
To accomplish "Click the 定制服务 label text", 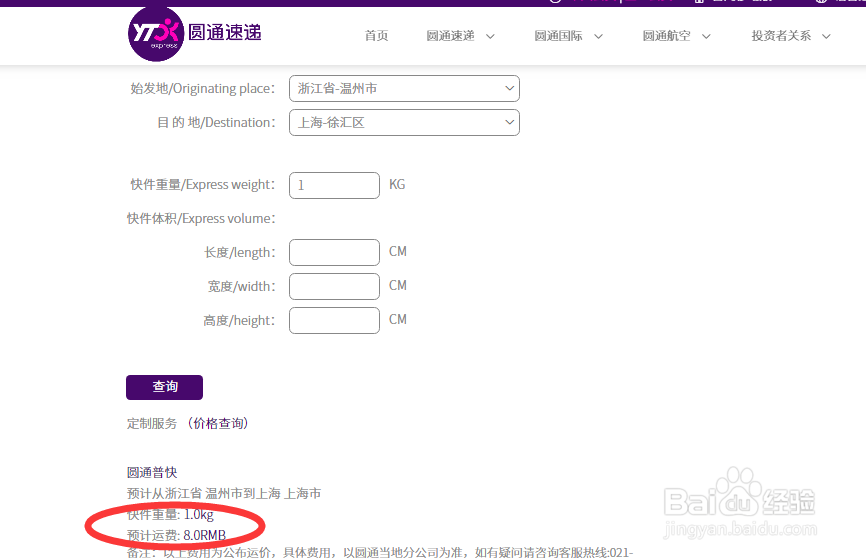I will tap(152, 424).
